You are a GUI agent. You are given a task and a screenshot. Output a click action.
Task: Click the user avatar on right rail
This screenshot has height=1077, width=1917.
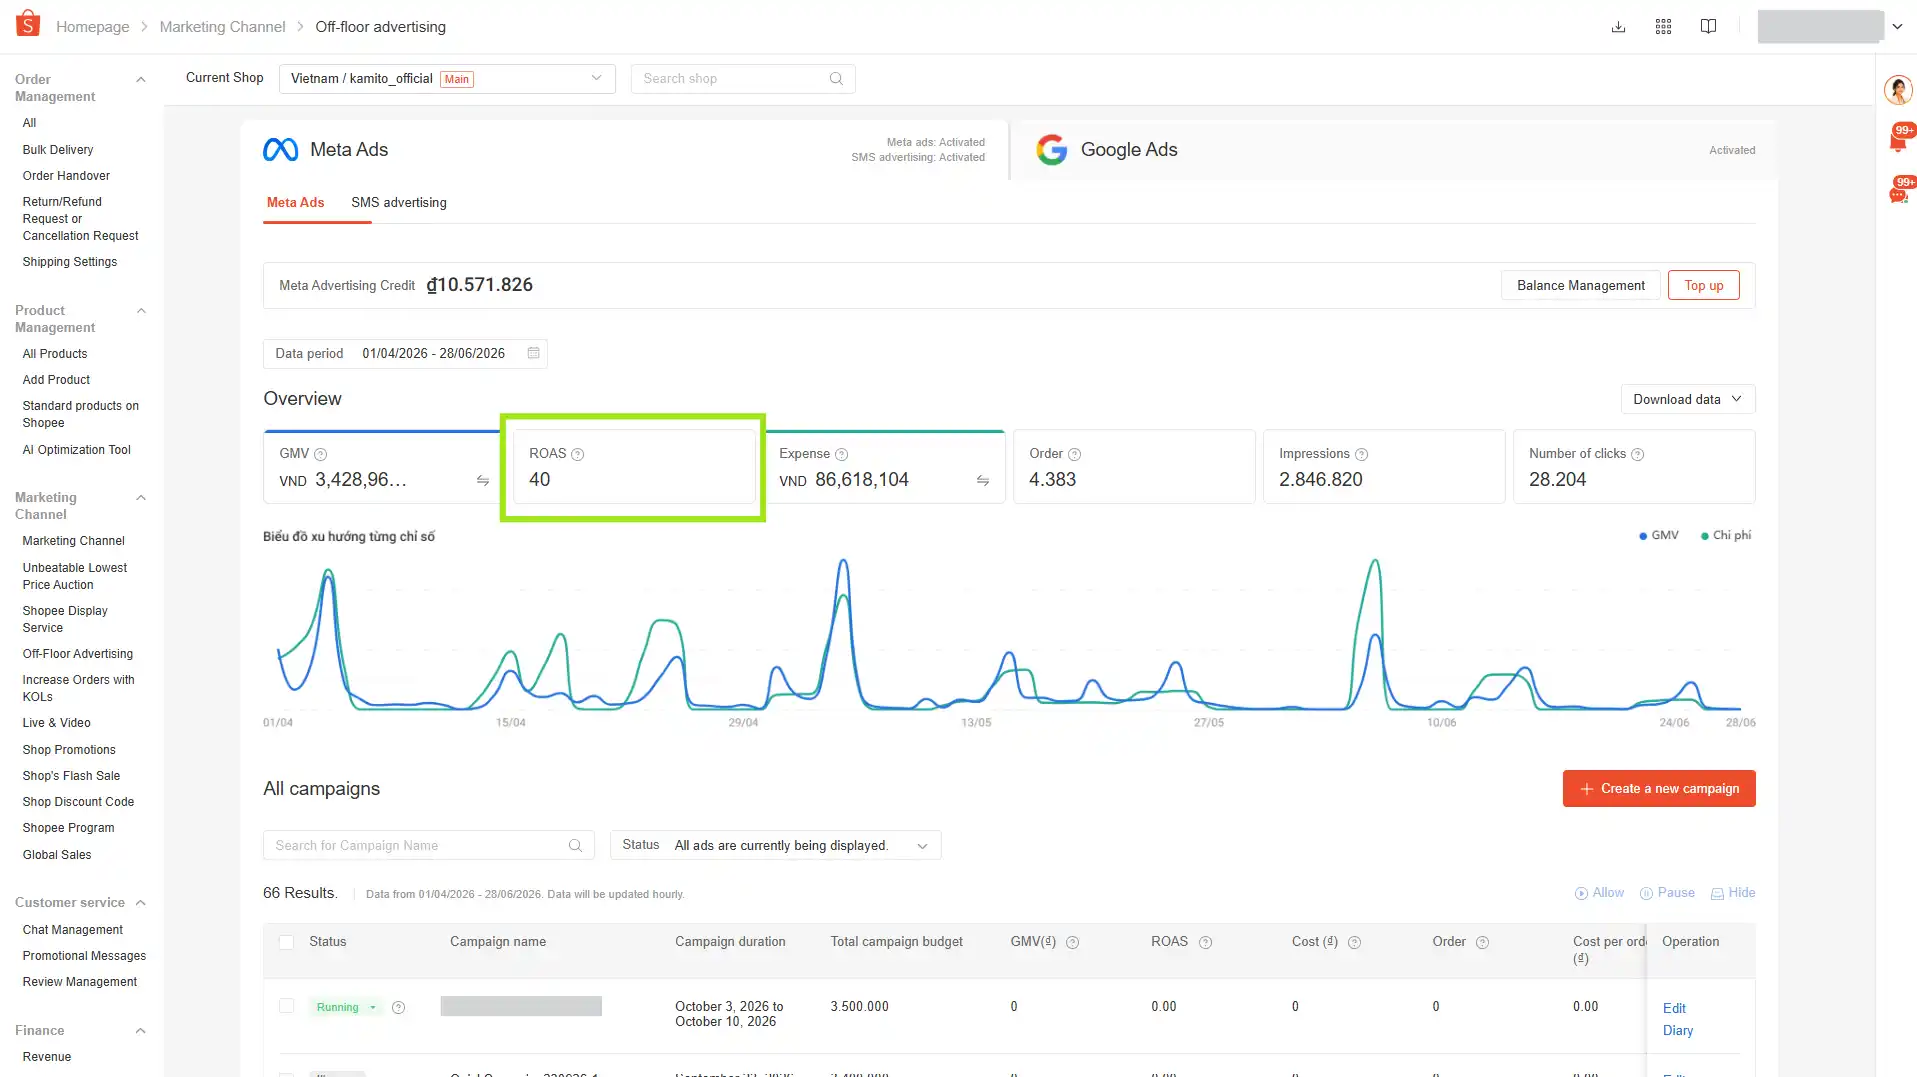1897,90
